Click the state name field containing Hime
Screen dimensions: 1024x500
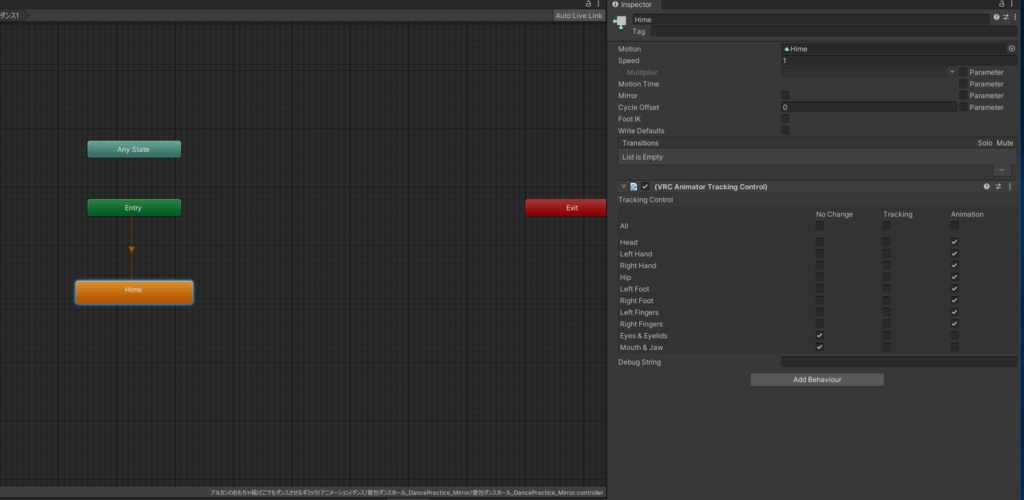pos(810,20)
